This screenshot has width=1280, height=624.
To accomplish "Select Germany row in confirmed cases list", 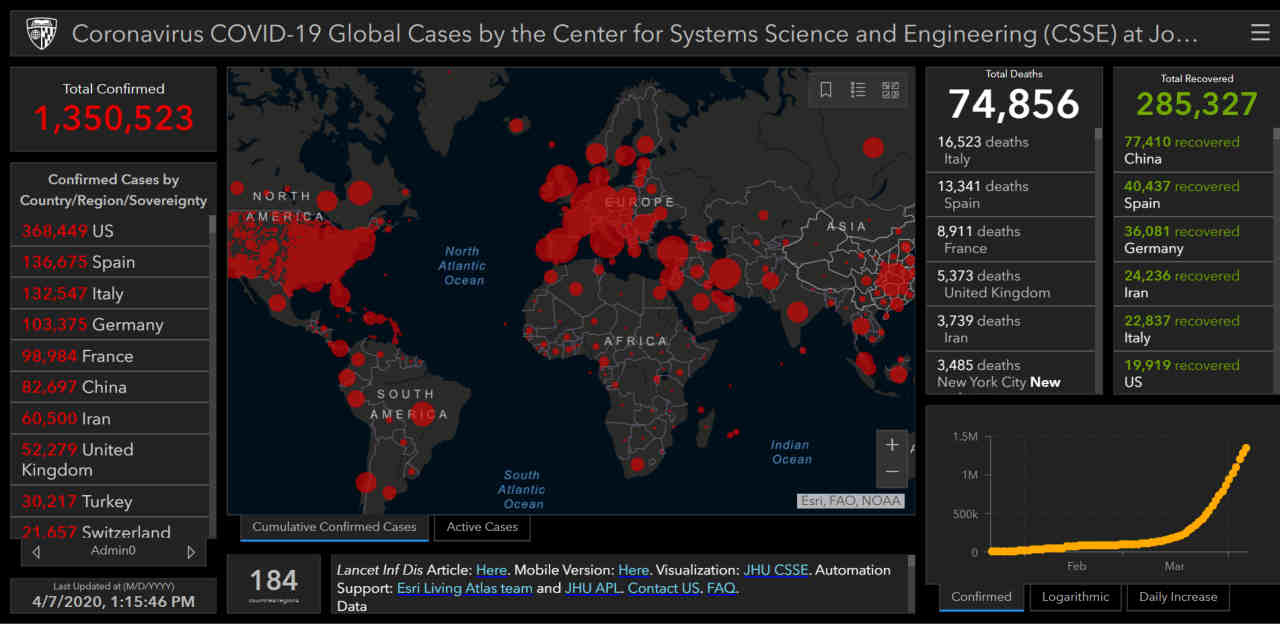I will click(111, 324).
